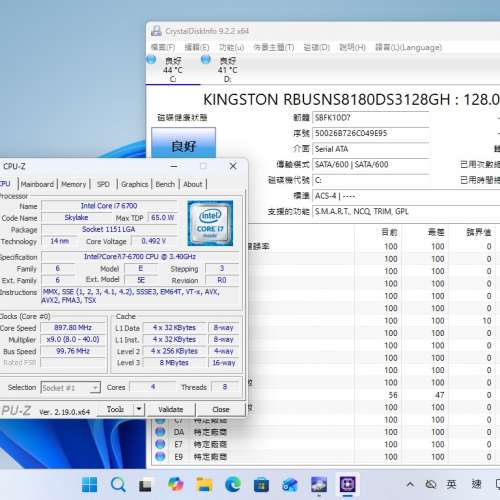Open the 說明(H) menu
500x500 pixels.
point(352,47)
